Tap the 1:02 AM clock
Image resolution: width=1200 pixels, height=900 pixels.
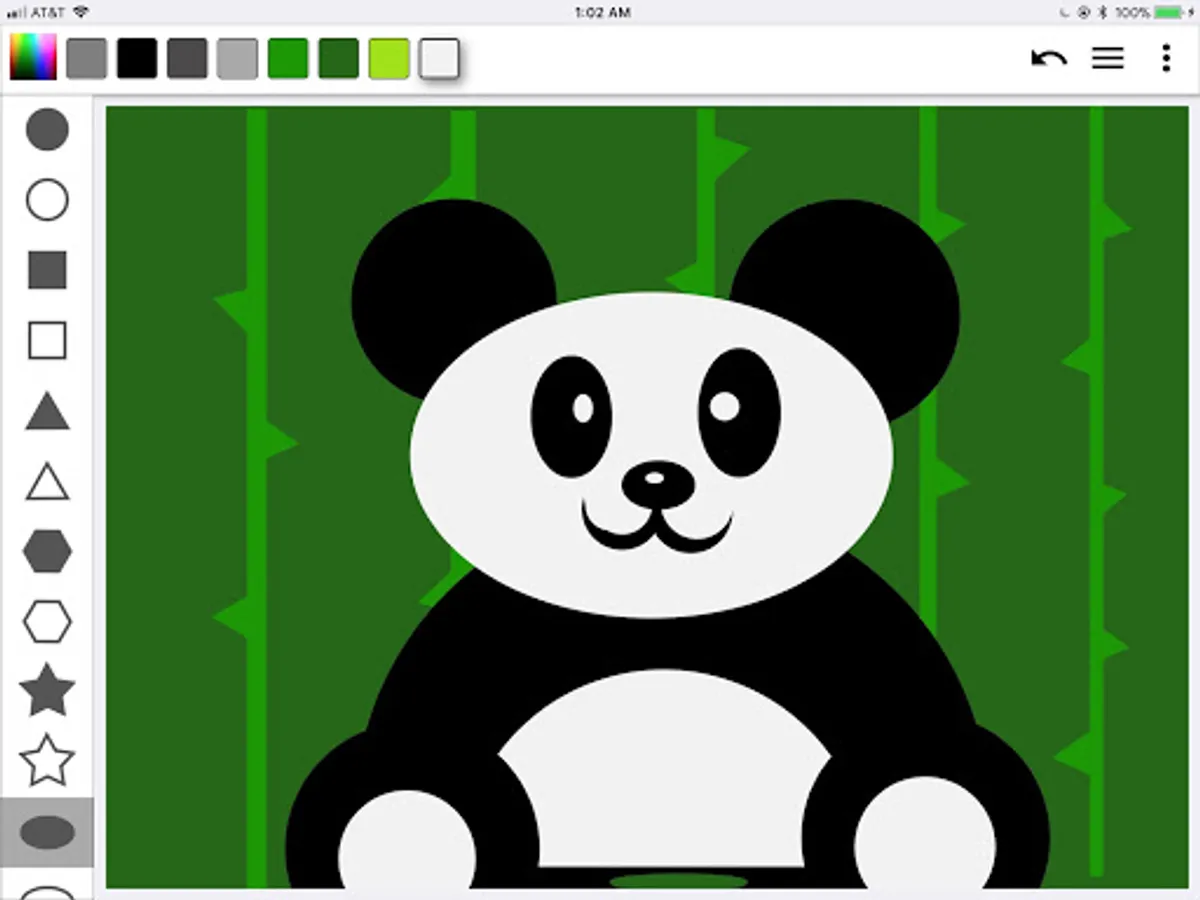(x=603, y=12)
